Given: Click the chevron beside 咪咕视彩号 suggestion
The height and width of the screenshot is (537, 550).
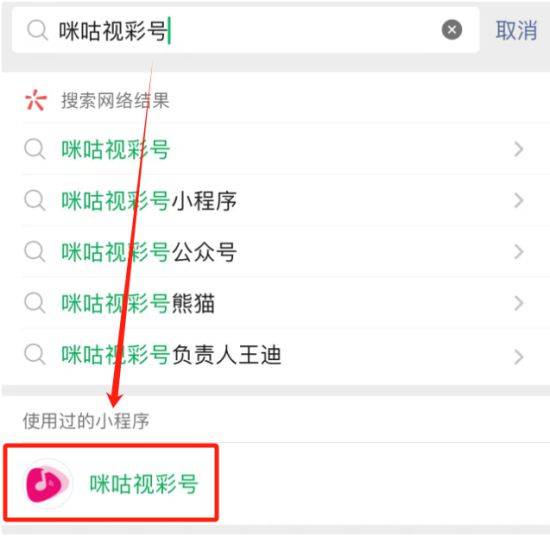Looking at the screenshot, I should pos(519,149).
